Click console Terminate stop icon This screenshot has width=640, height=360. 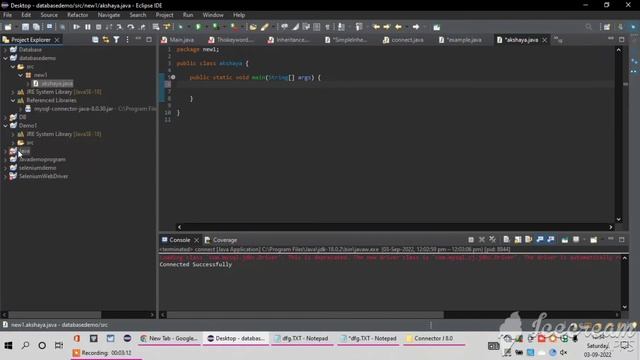click(x=471, y=240)
